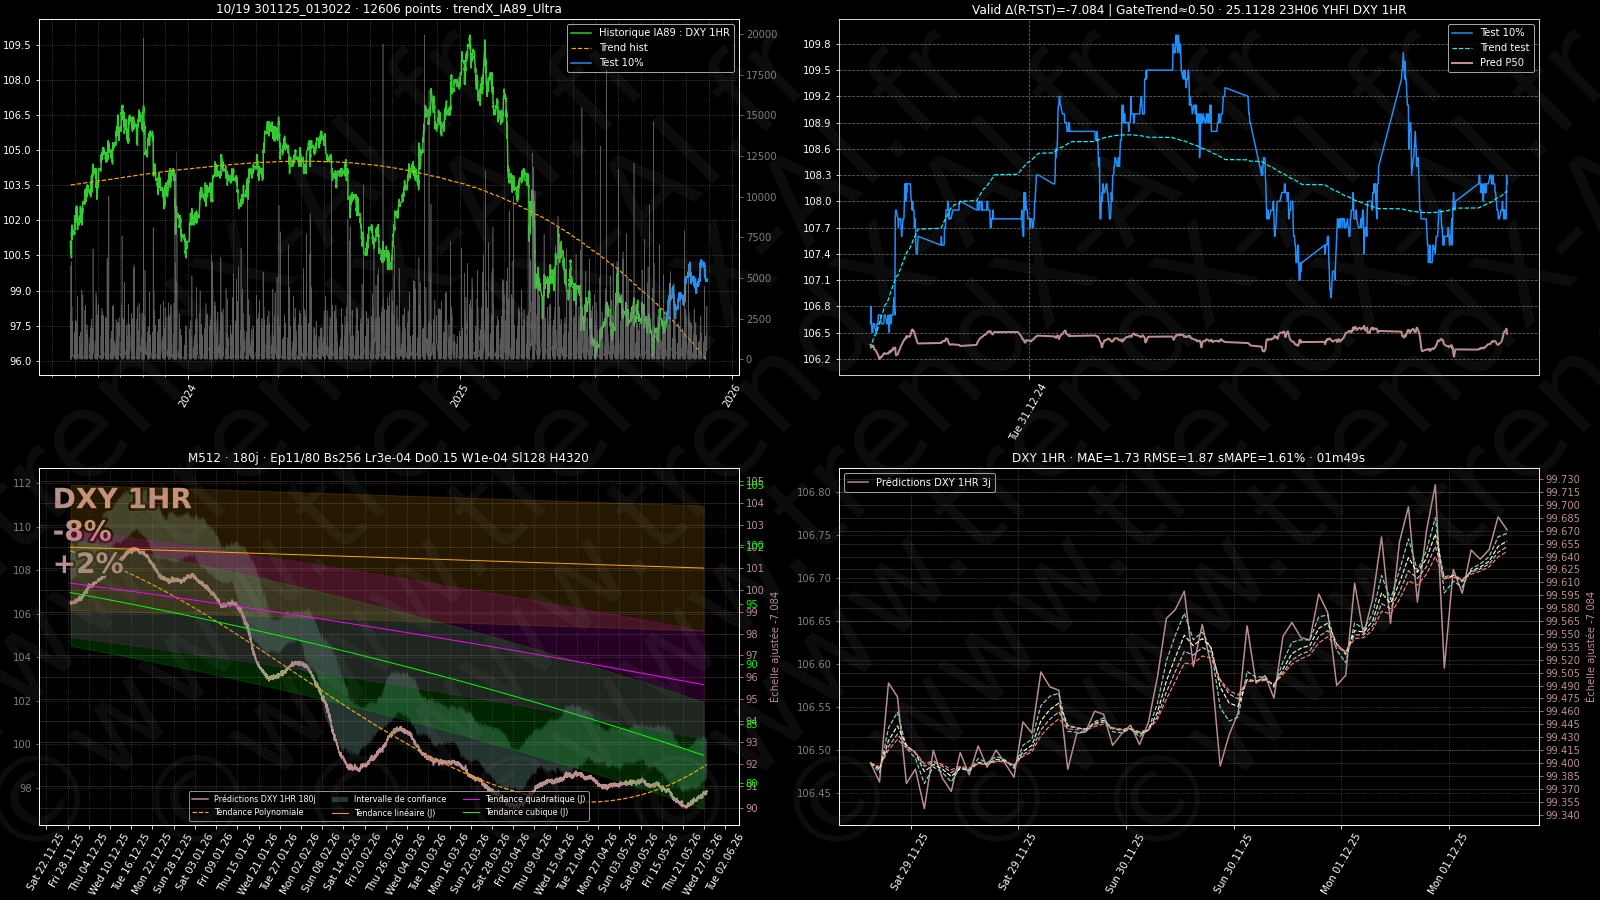This screenshot has height=900, width=1600.
Task: Click the 'Tue 31.12.24' x-axis label
Action: tap(1027, 411)
